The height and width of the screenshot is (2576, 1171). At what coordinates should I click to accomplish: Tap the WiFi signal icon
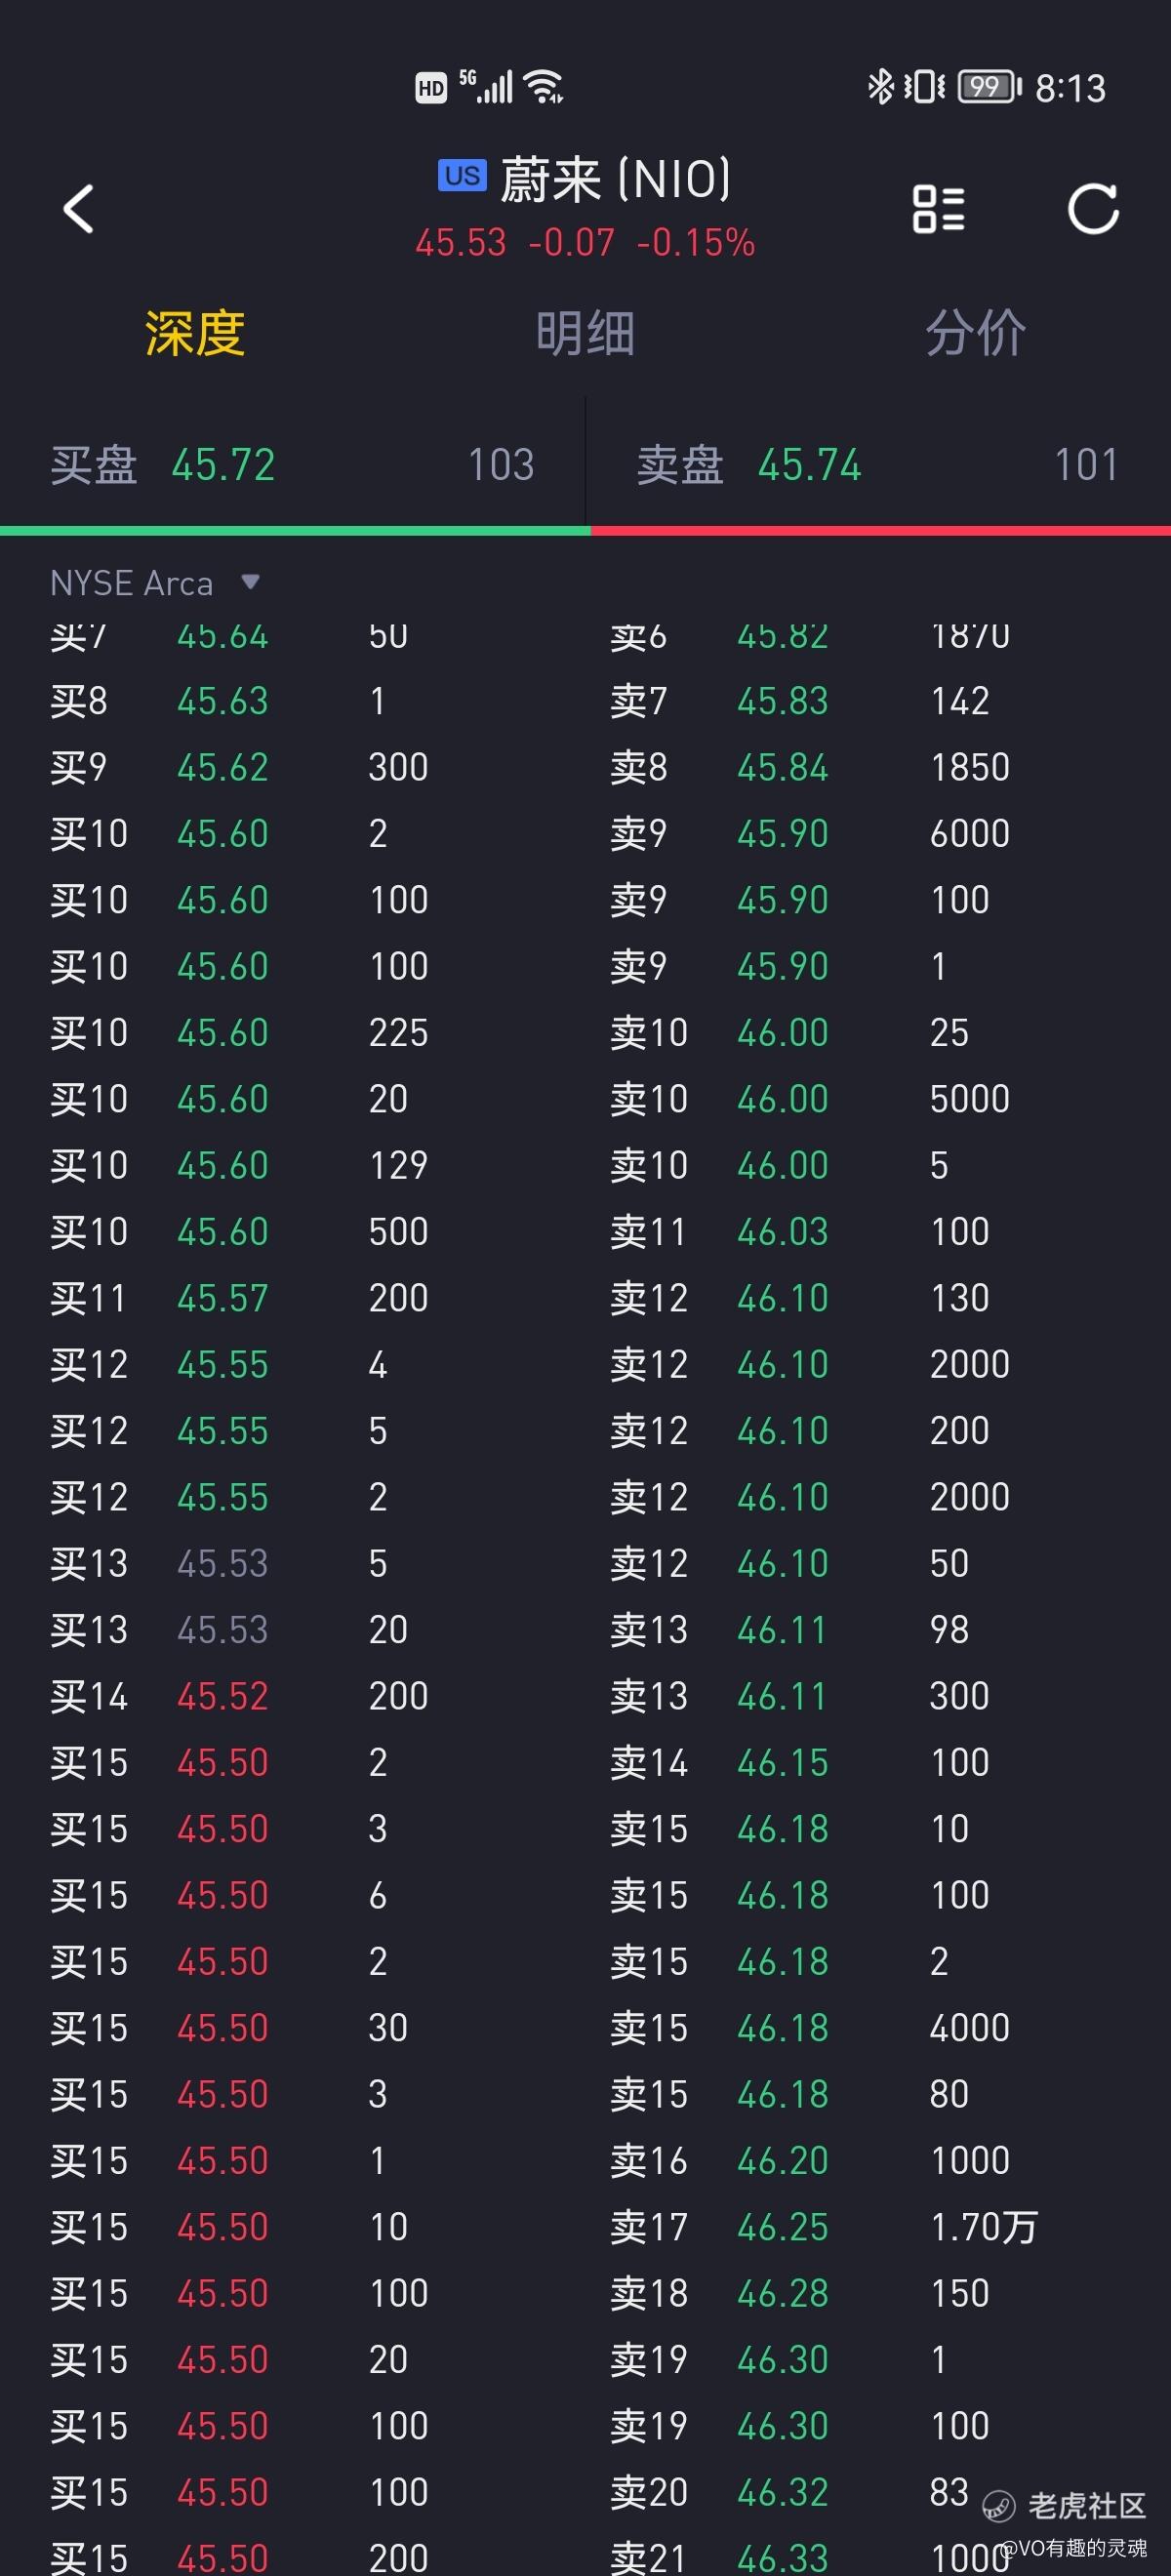[544, 87]
